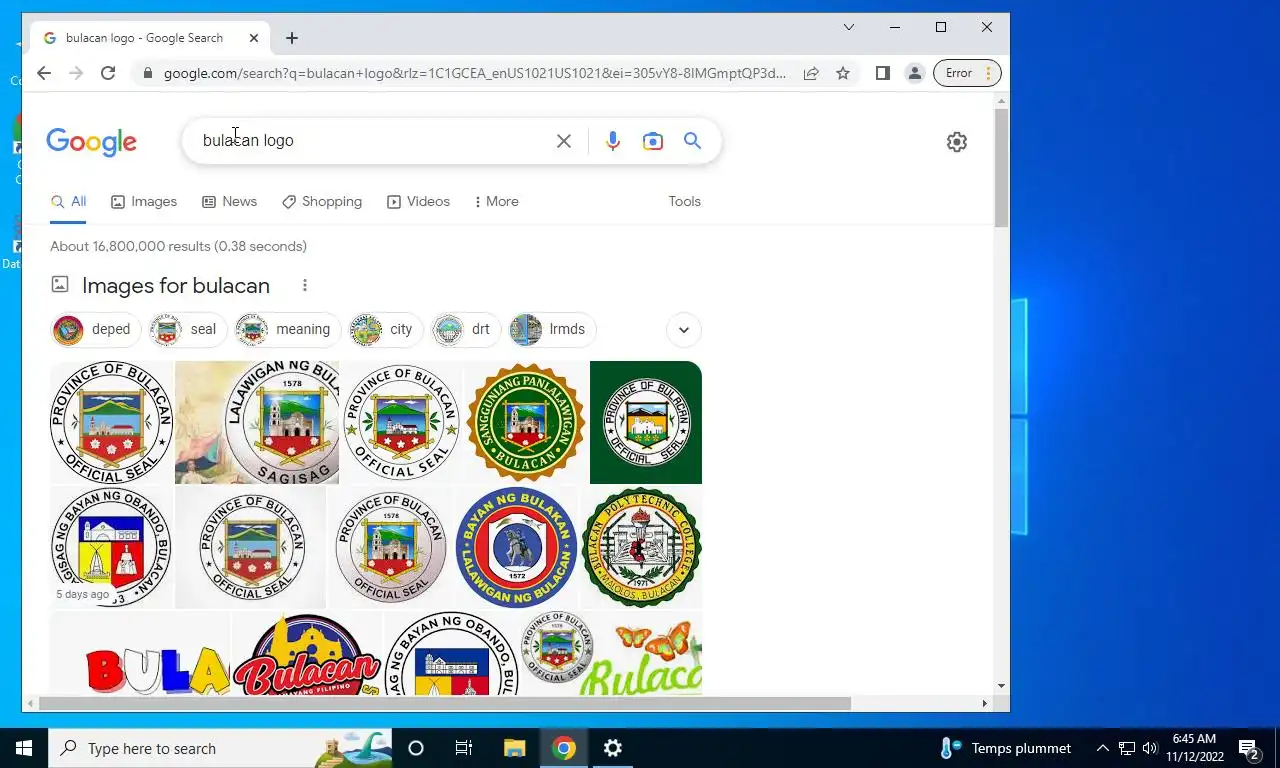Open the Temps plummet weather widget

point(1006,748)
